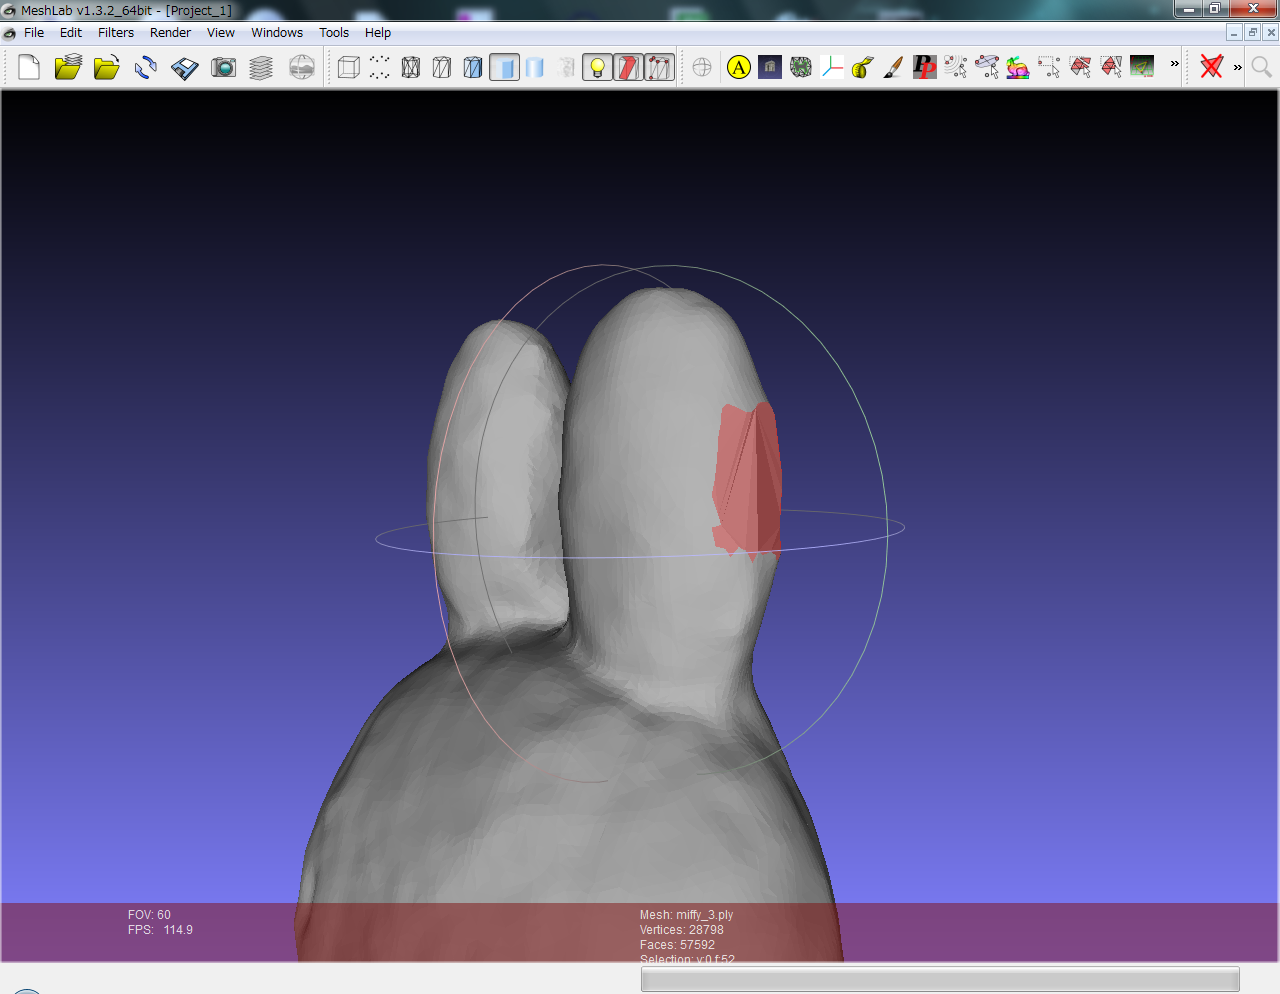Viewport: 1280px width, 994px height.
Task: Open the View menu
Action: [x=221, y=33]
